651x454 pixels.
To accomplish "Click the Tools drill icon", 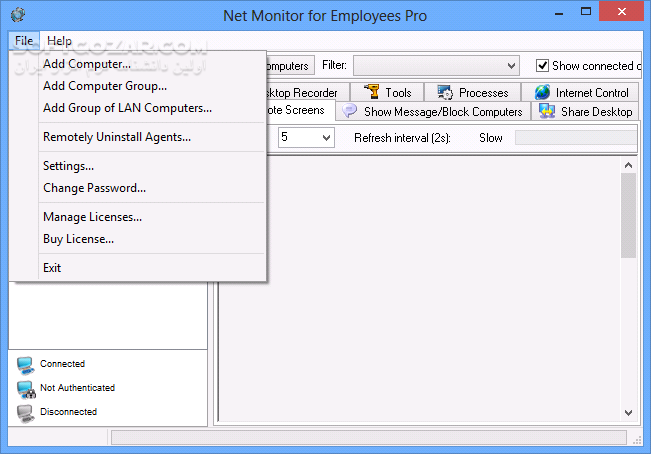I will click(372, 92).
